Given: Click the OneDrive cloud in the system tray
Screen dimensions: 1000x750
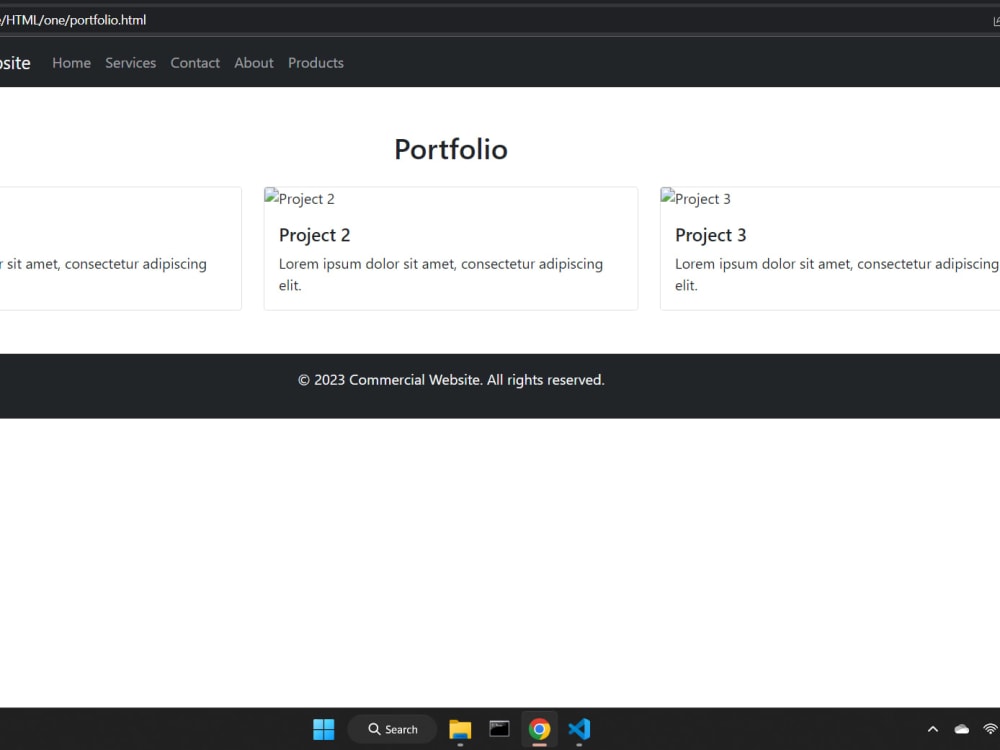Looking at the screenshot, I should [x=962, y=729].
